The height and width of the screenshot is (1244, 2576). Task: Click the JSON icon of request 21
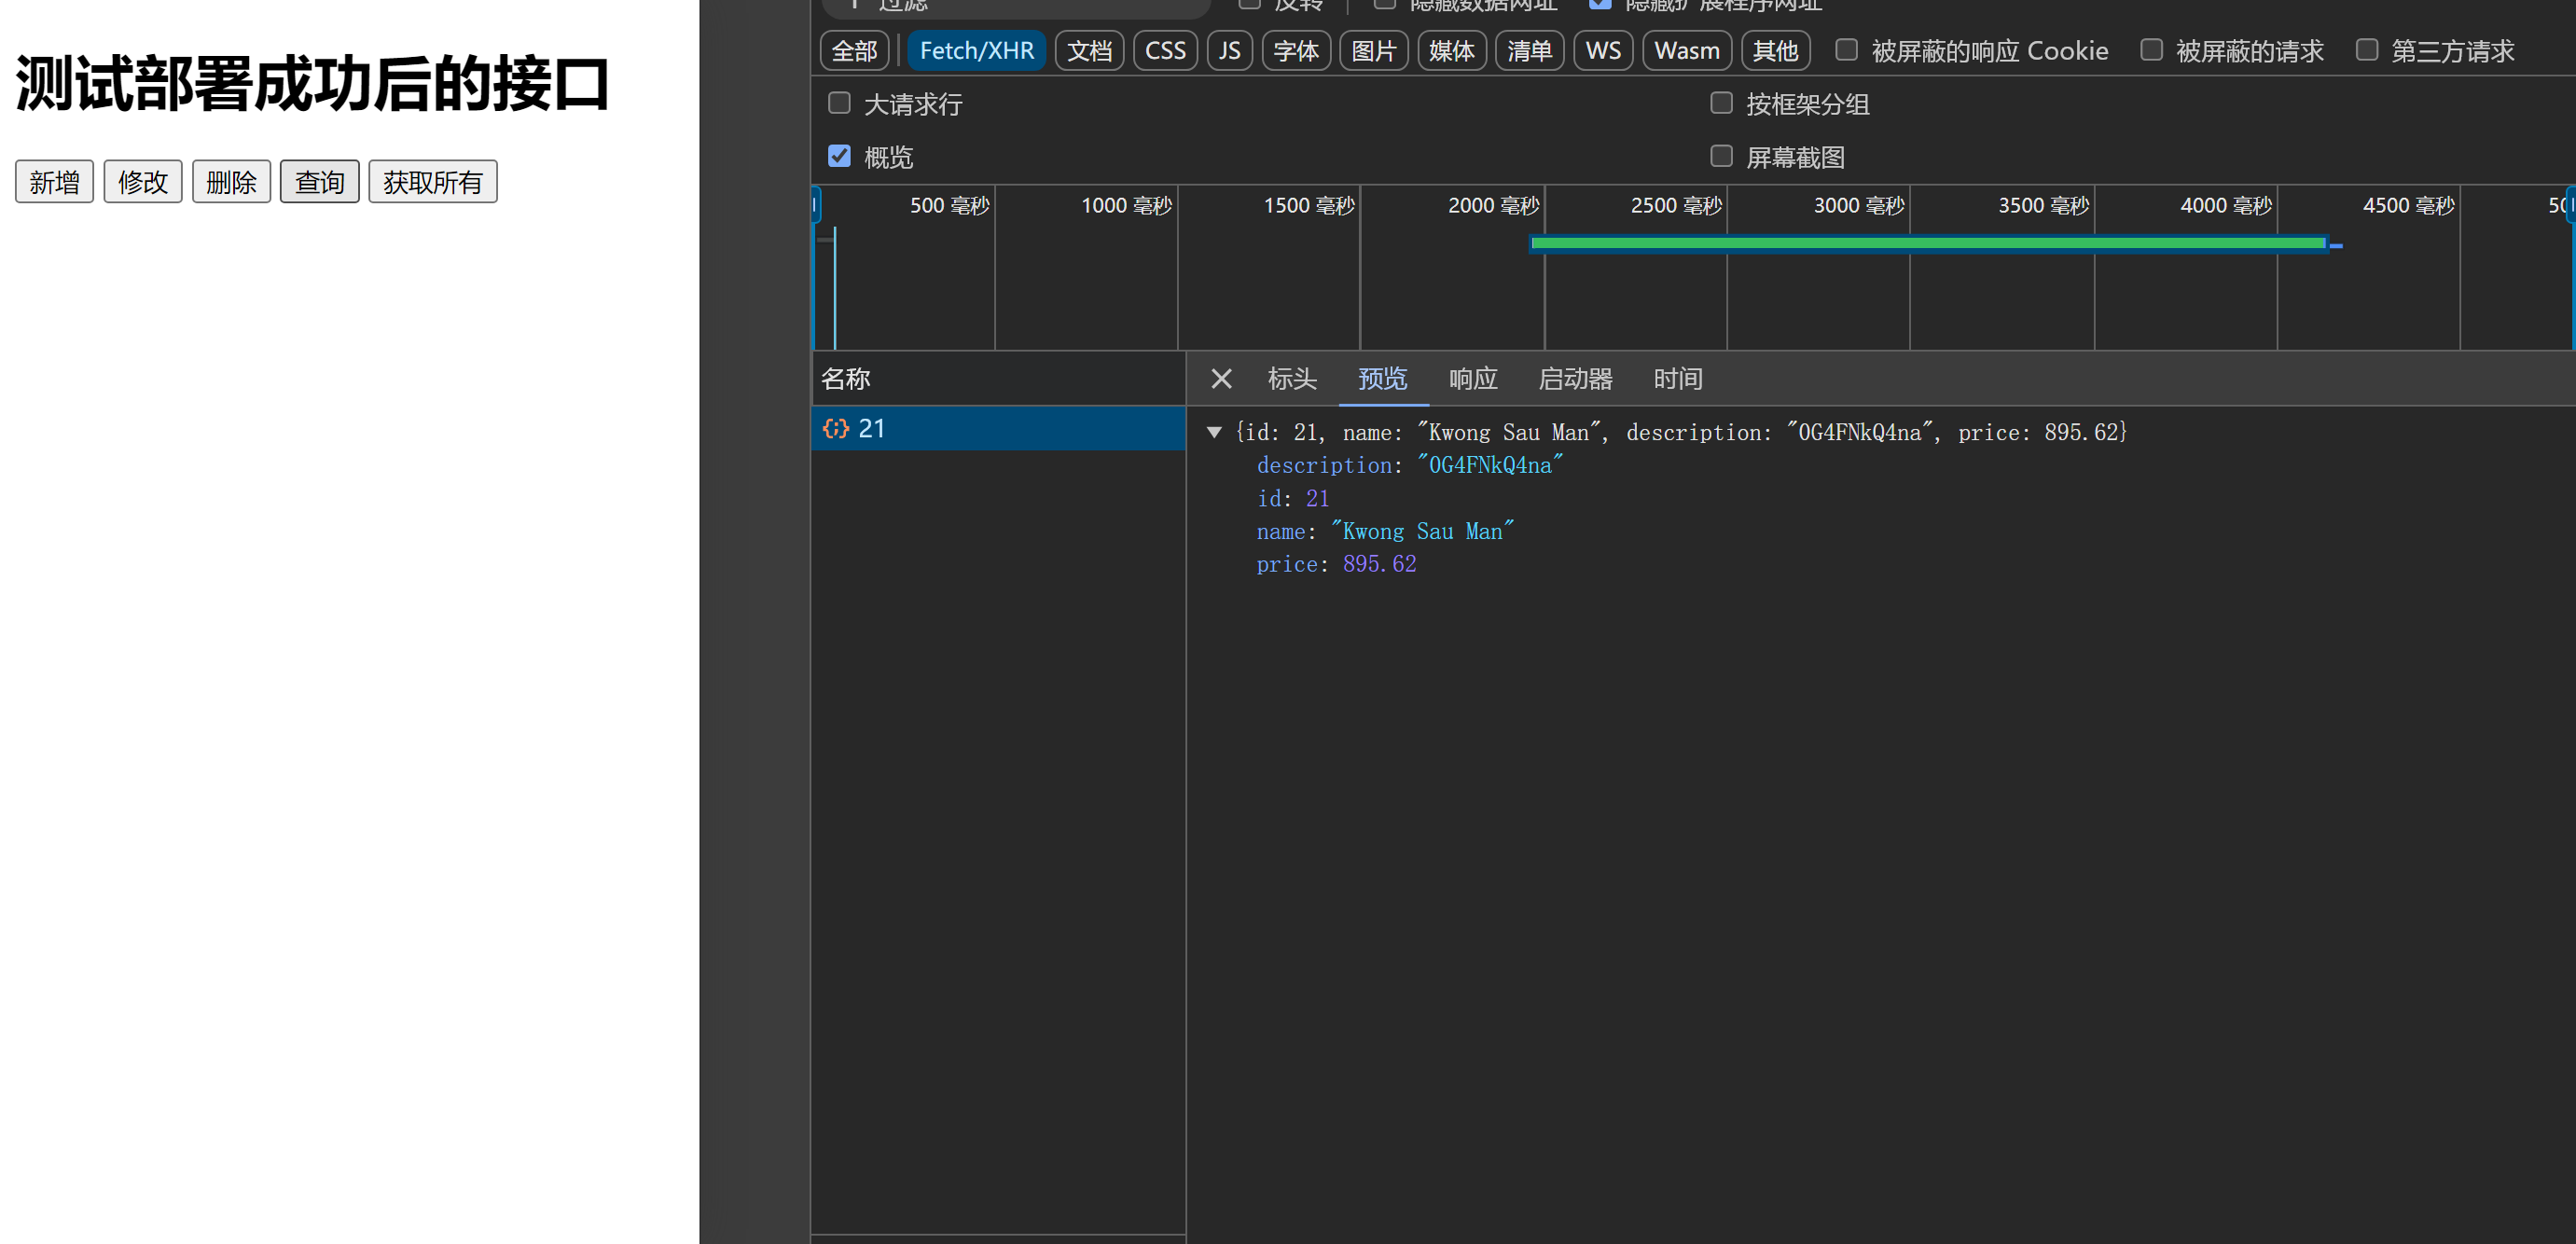[835, 429]
